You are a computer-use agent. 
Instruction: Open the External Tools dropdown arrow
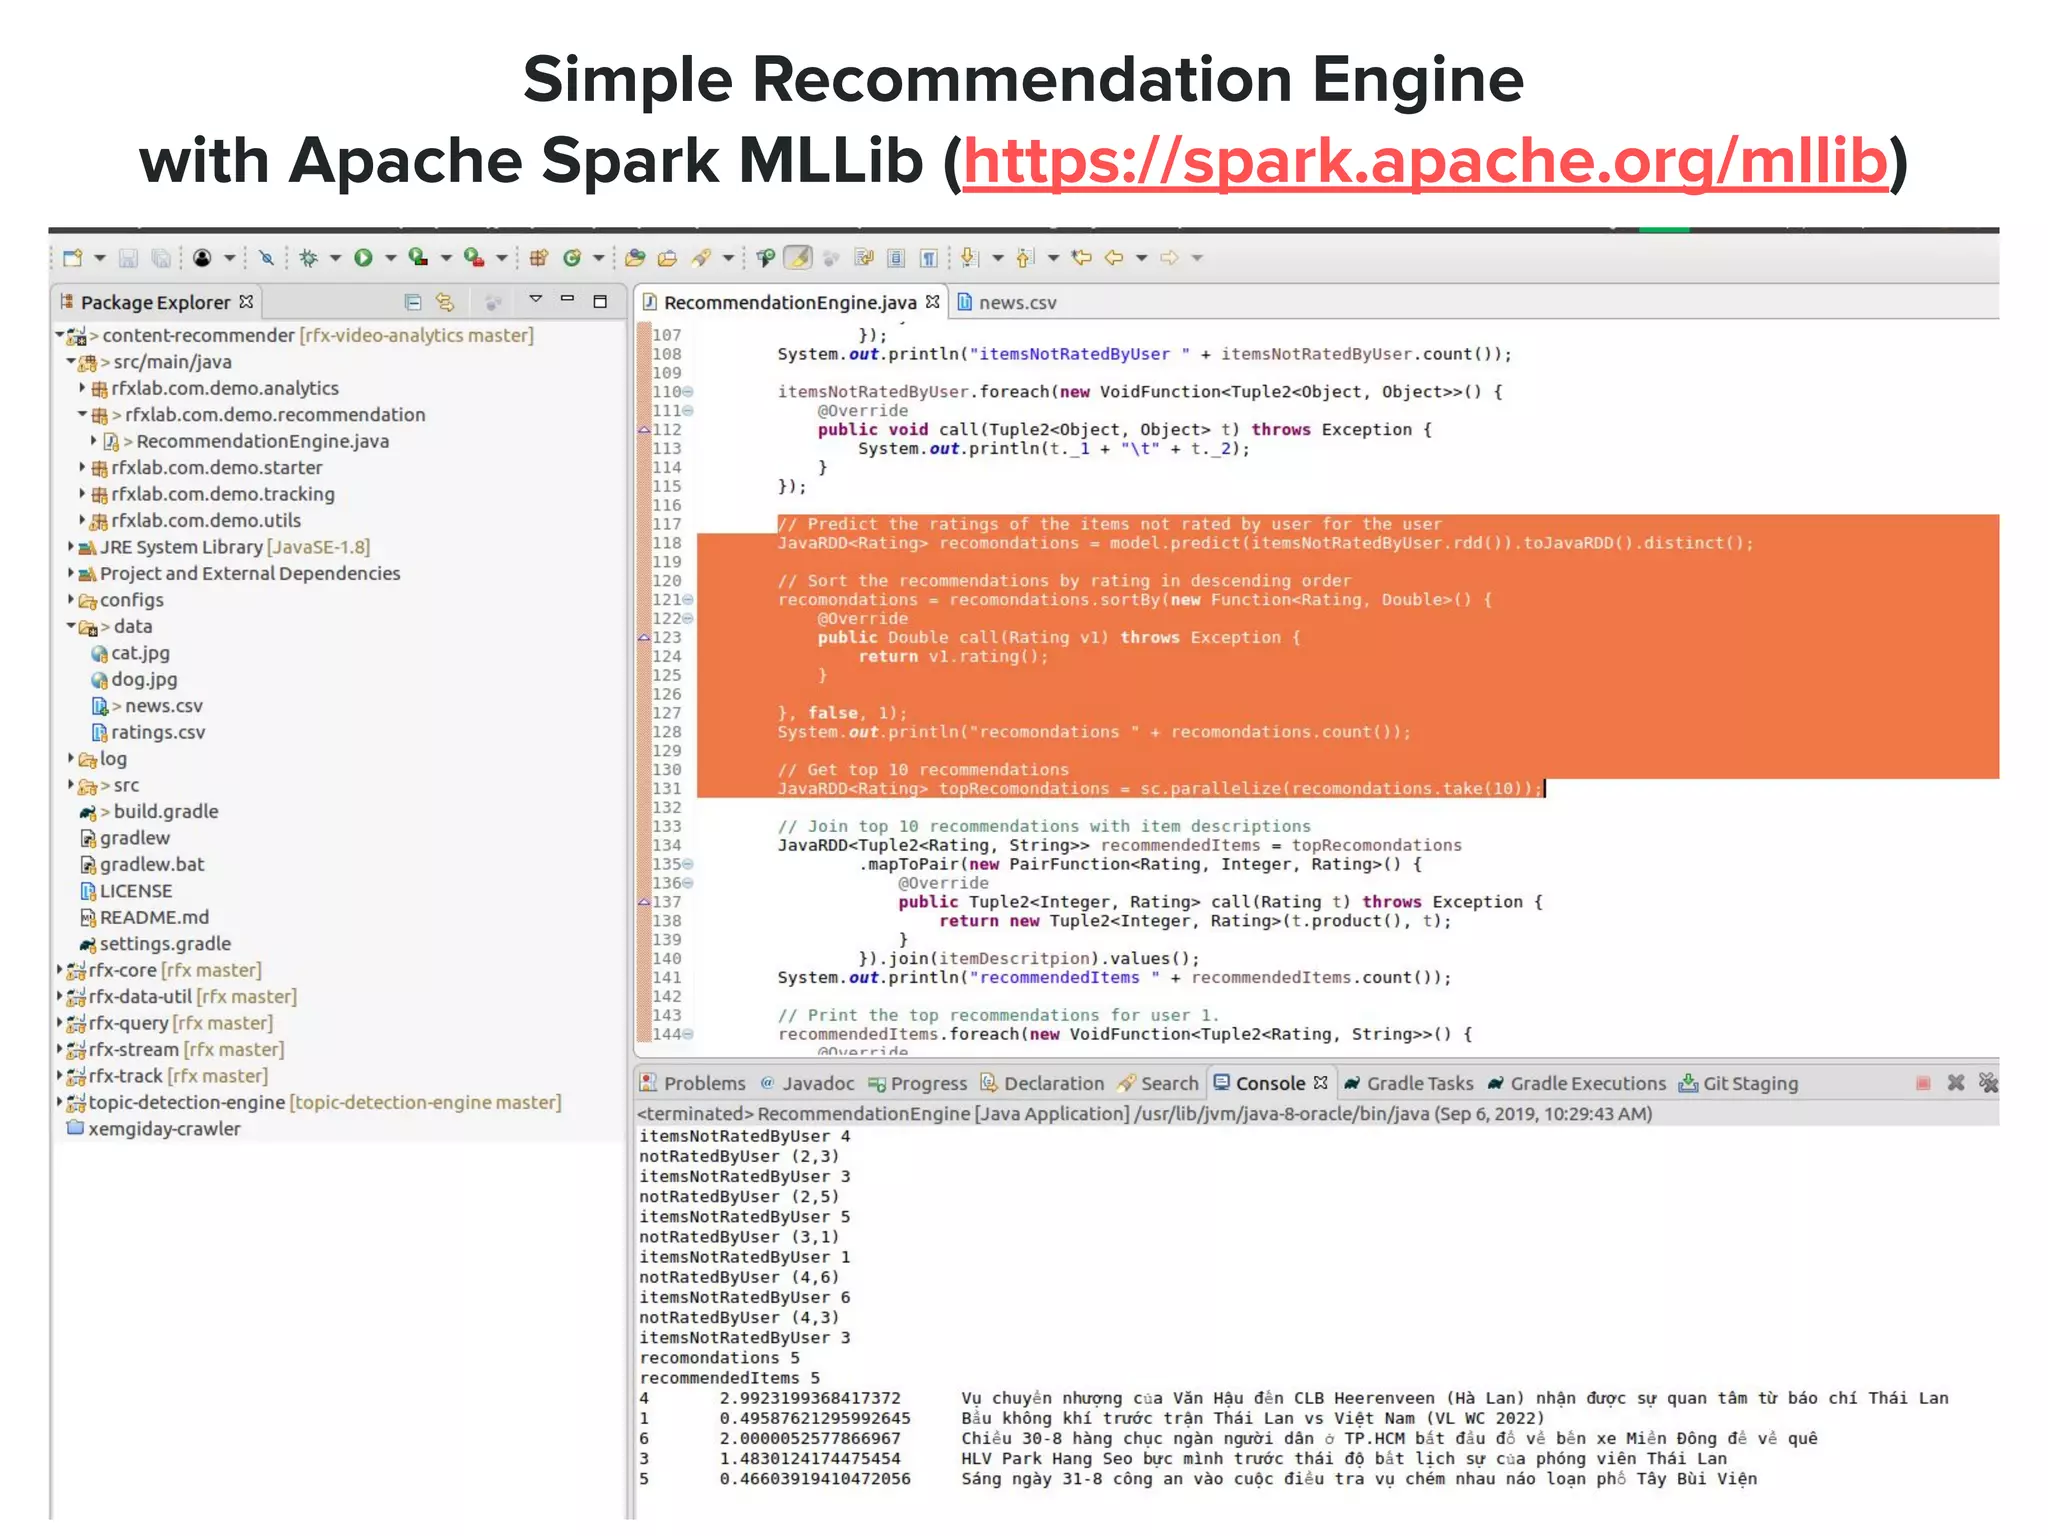502,258
